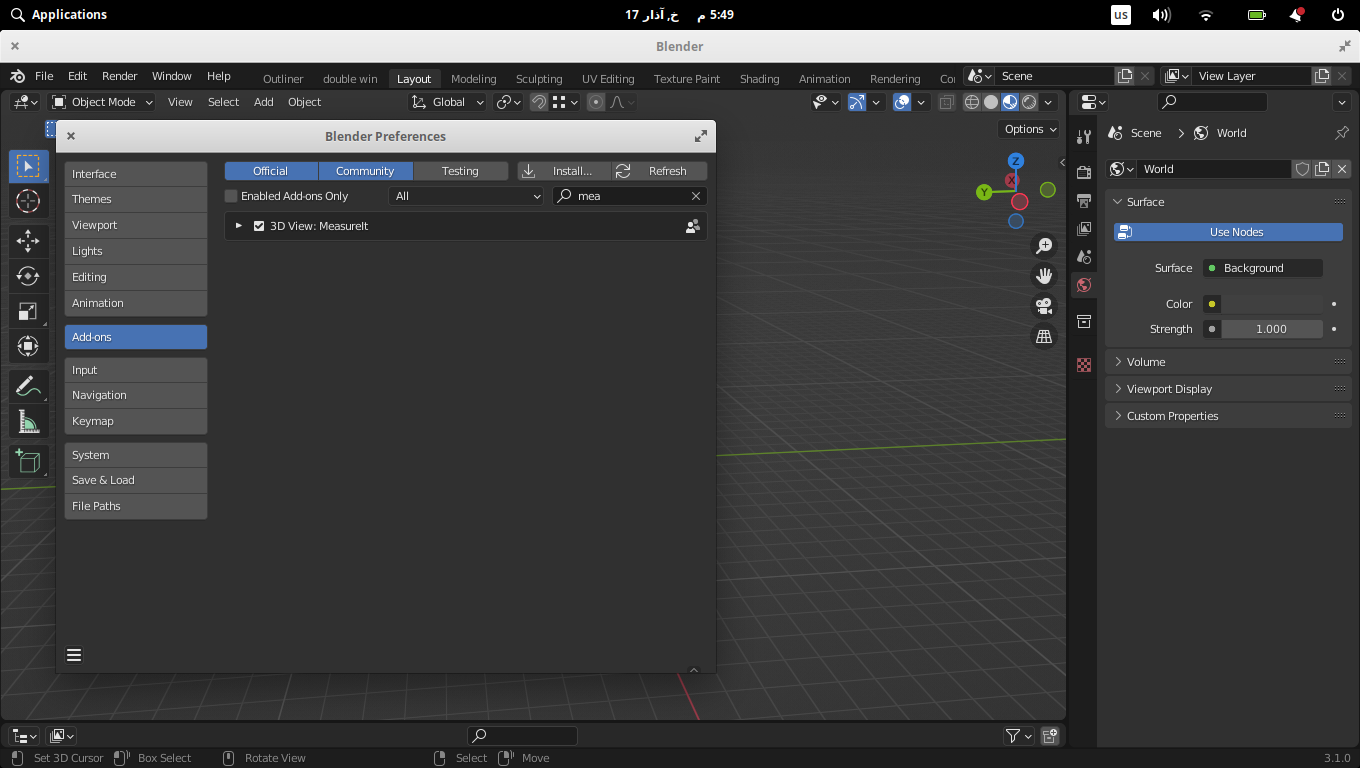The height and width of the screenshot is (768, 1360).
Task: Click the add-on search field
Action: click(x=630, y=196)
